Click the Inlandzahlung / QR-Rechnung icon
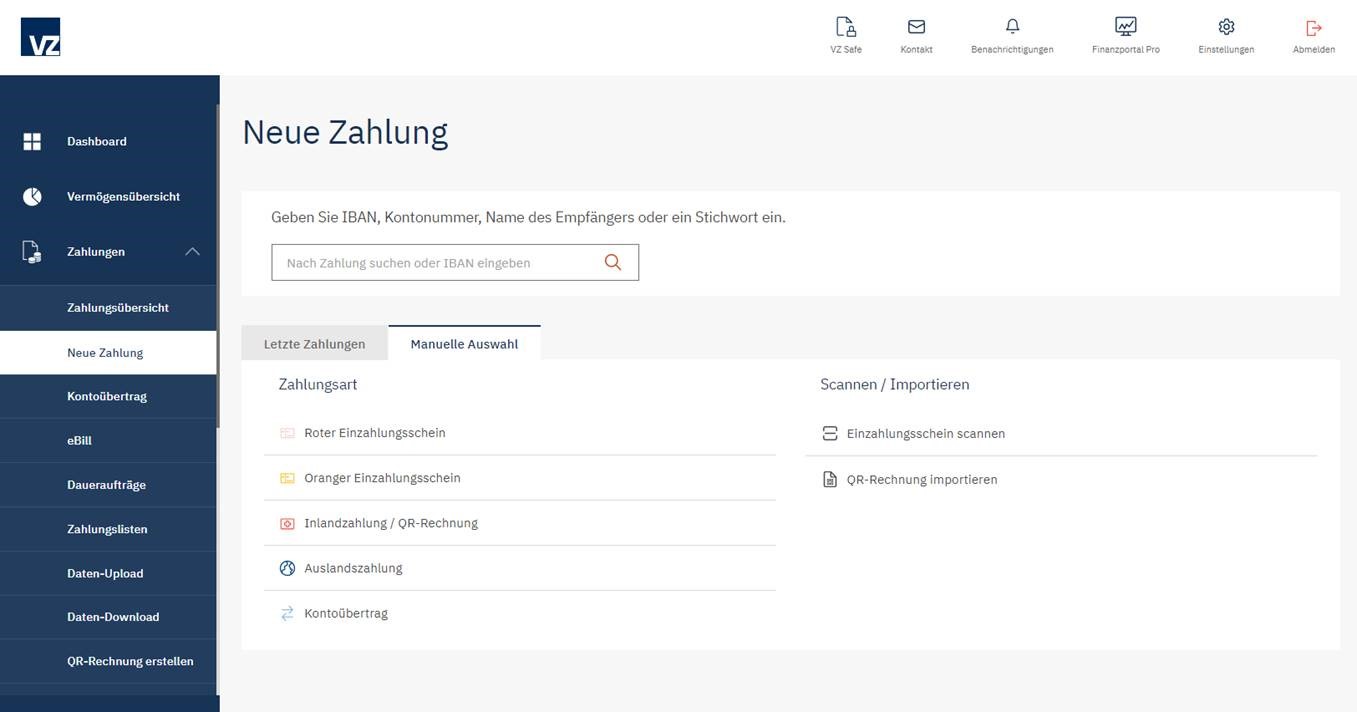Viewport: 1357px width, 712px height. (x=287, y=523)
